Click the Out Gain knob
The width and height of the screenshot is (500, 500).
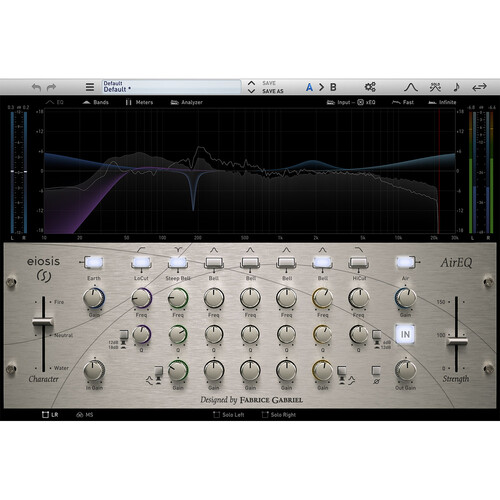pos(405,370)
